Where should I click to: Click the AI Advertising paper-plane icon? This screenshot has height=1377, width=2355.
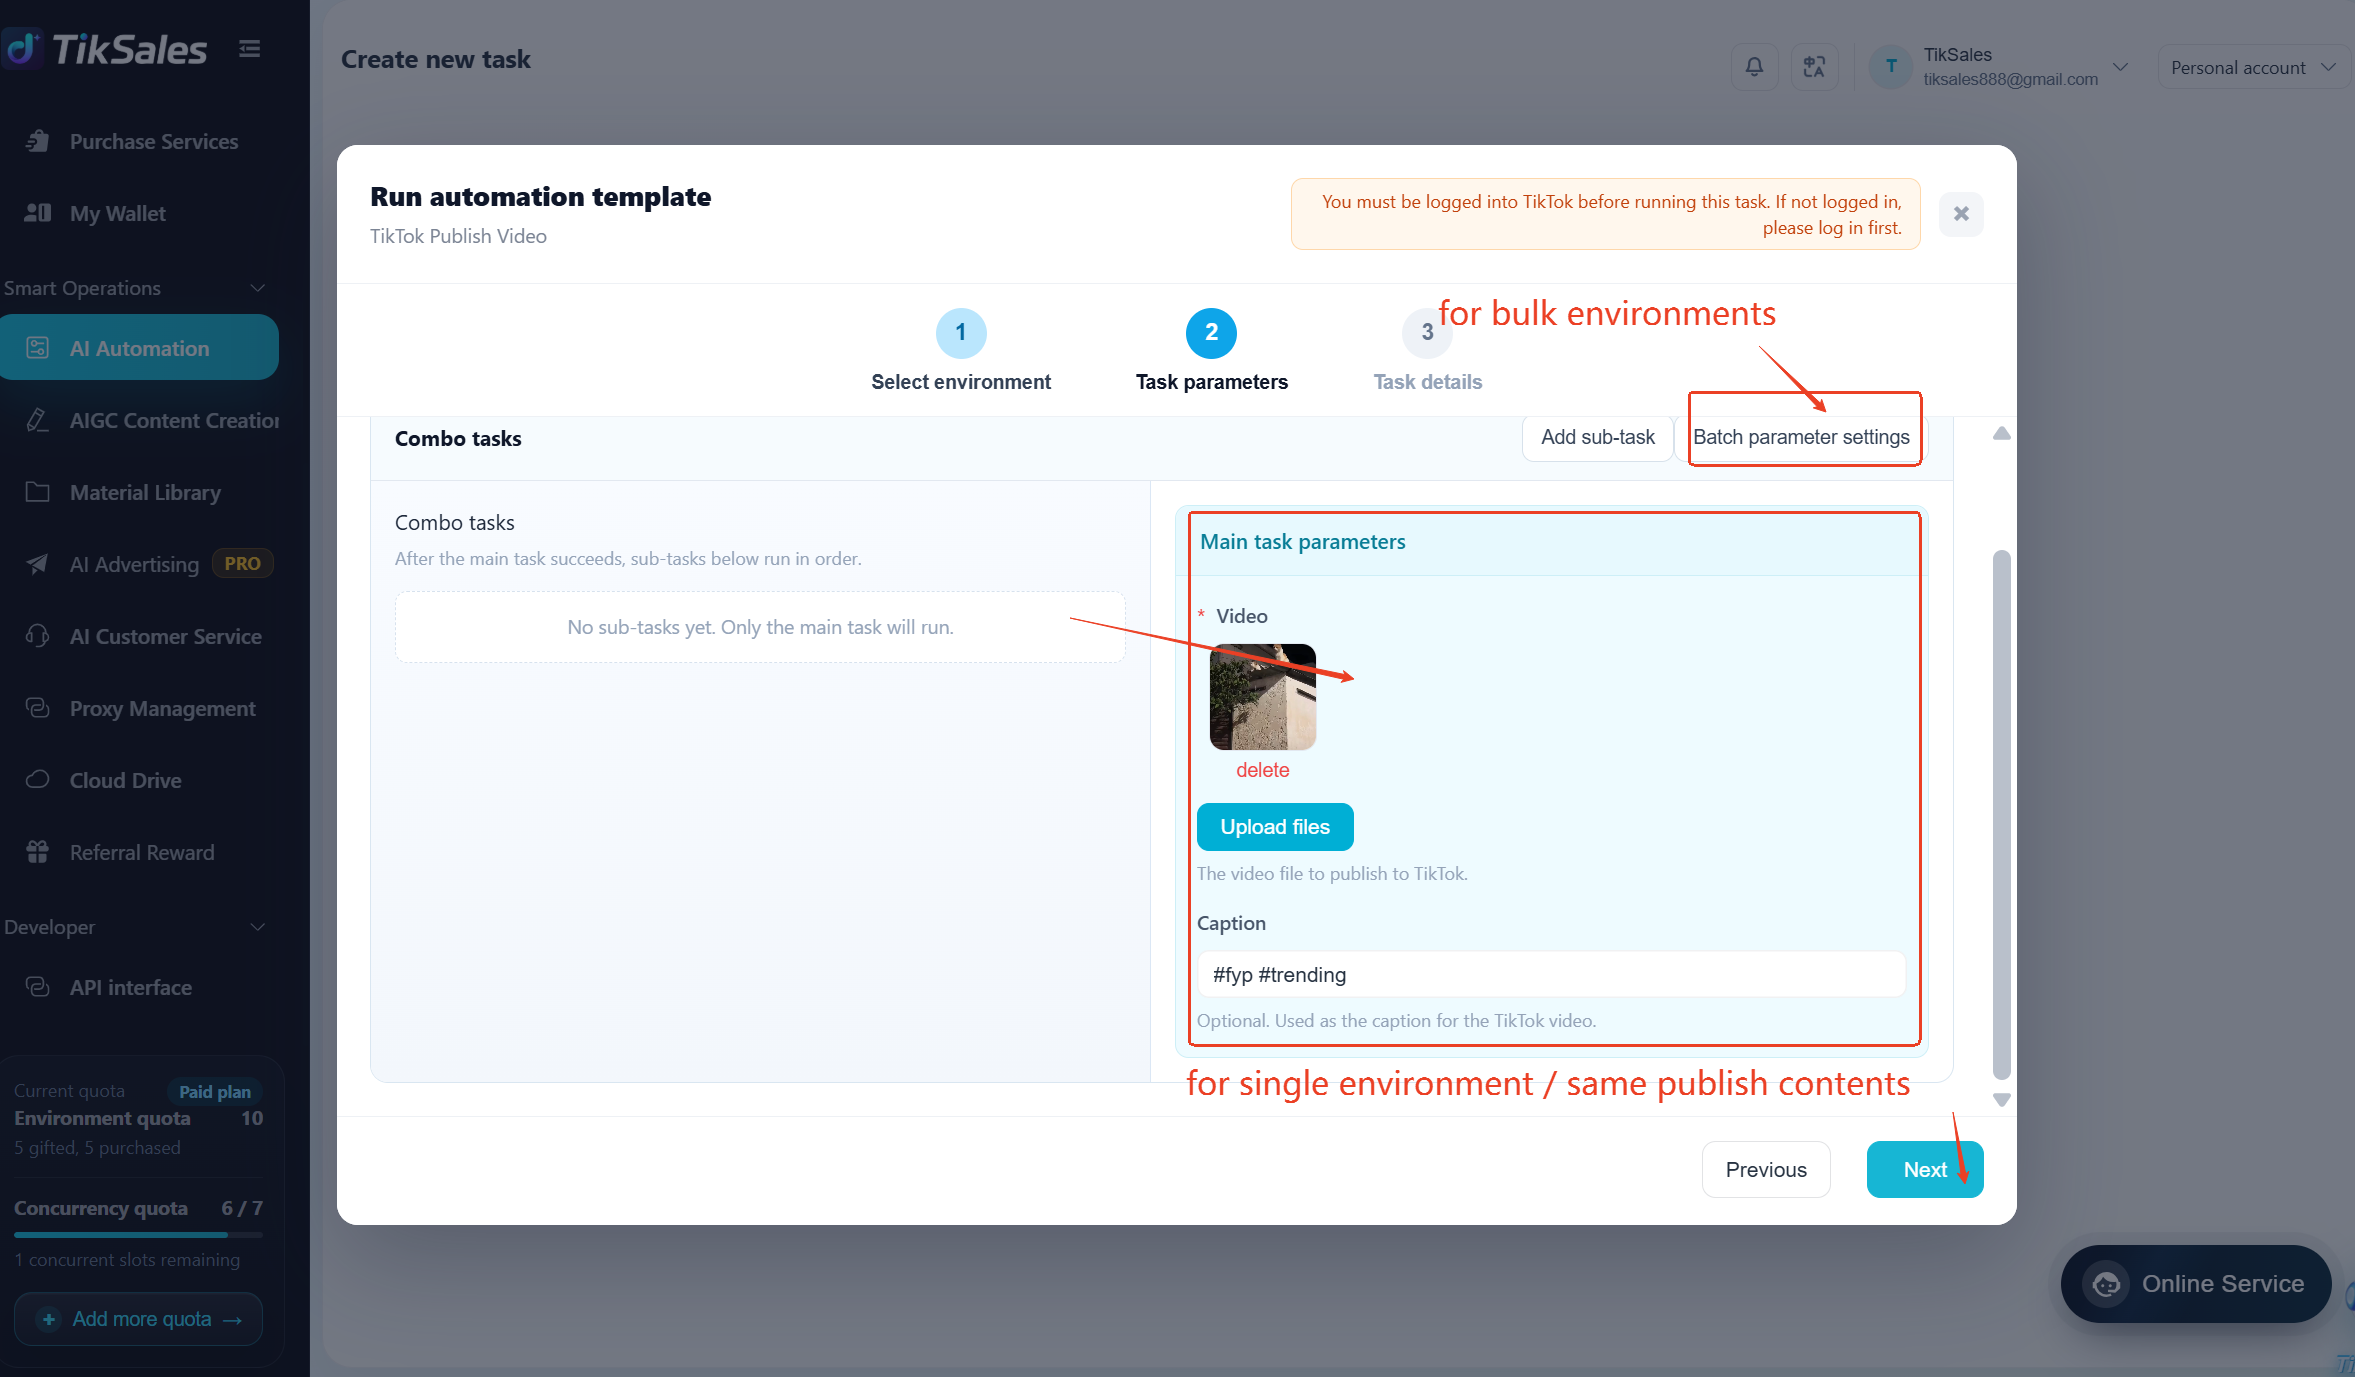pyautogui.click(x=38, y=564)
